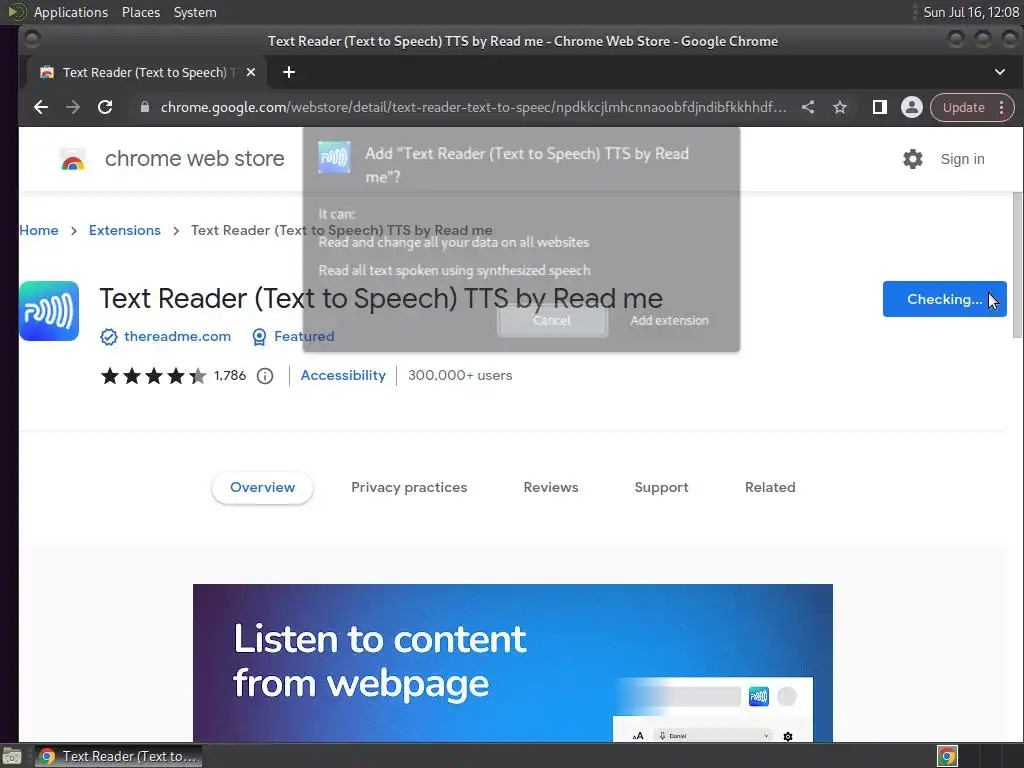Click the extension icon in dialog
Viewport: 1024px width, 768px height.
click(334, 157)
